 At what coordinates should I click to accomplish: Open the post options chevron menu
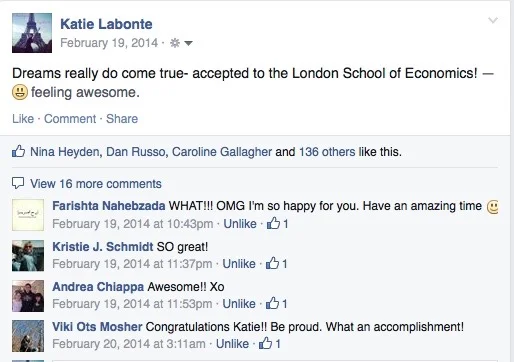[x=493, y=21]
